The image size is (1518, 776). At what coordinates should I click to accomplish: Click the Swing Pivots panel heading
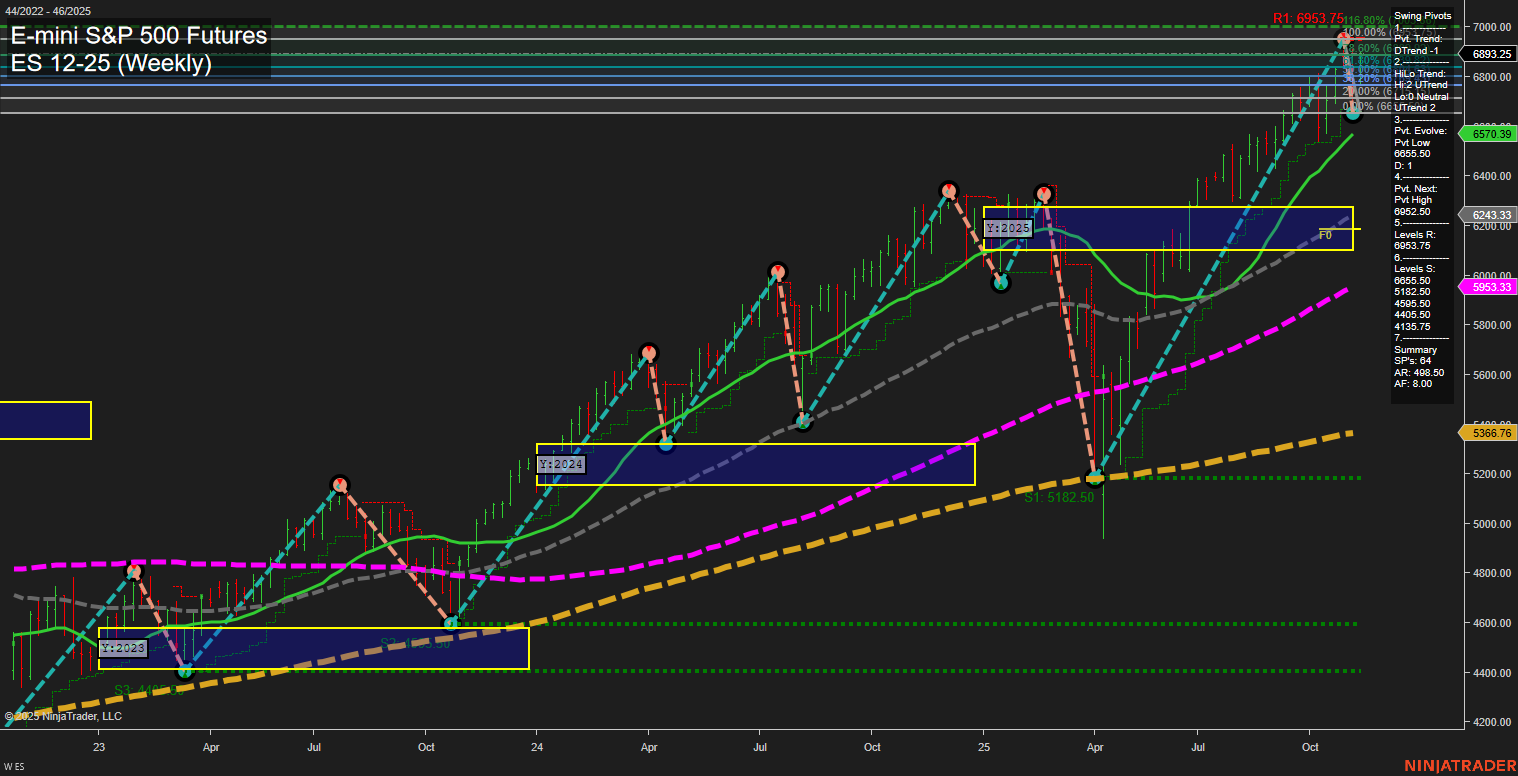[x=1422, y=16]
